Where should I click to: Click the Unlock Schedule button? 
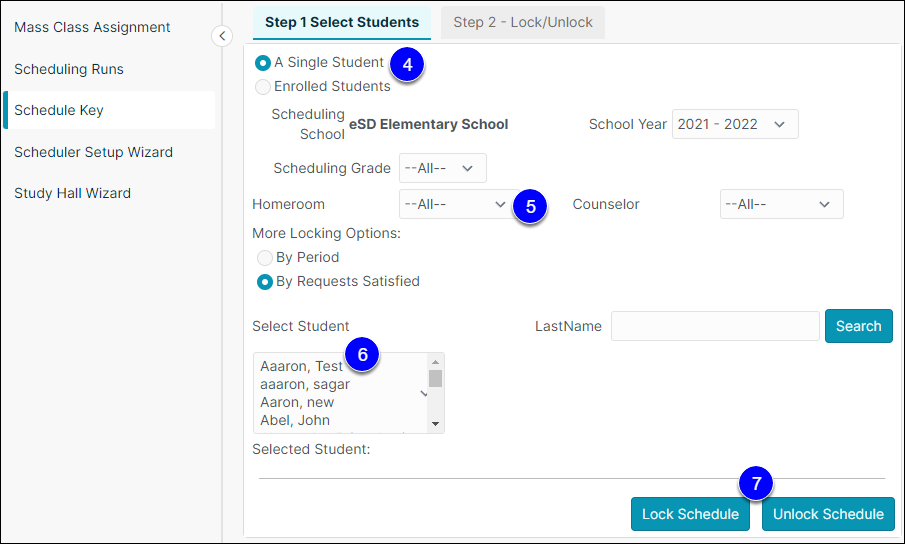828,514
